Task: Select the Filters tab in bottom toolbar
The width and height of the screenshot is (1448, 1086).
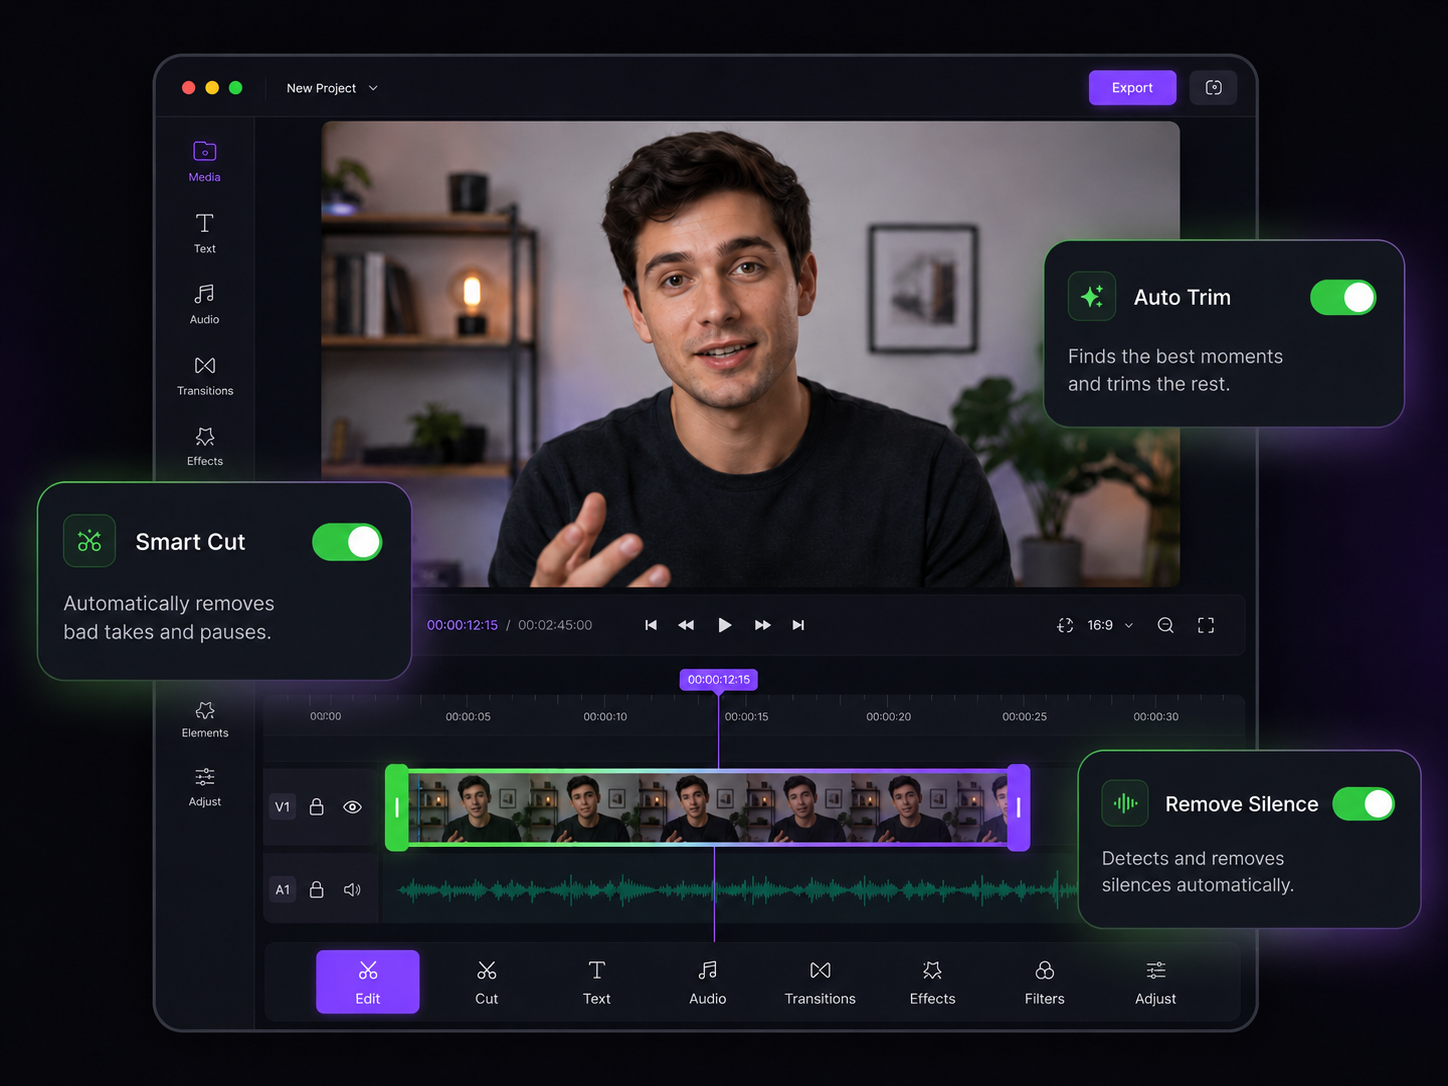Action: (1045, 982)
